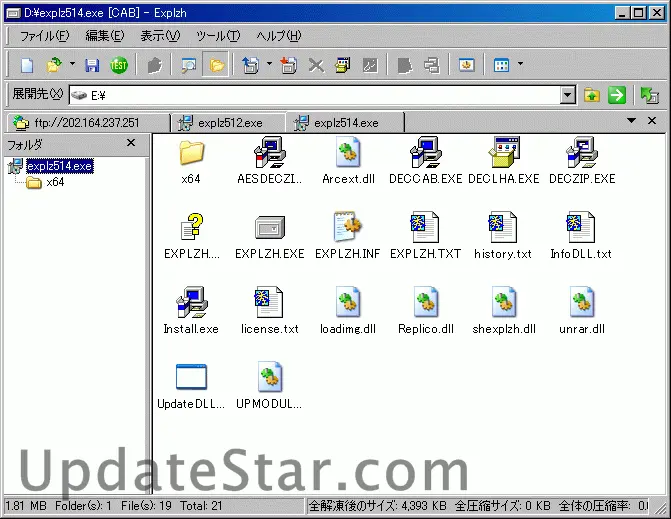
Task: Select the loadimg.dll file
Action: [348, 311]
